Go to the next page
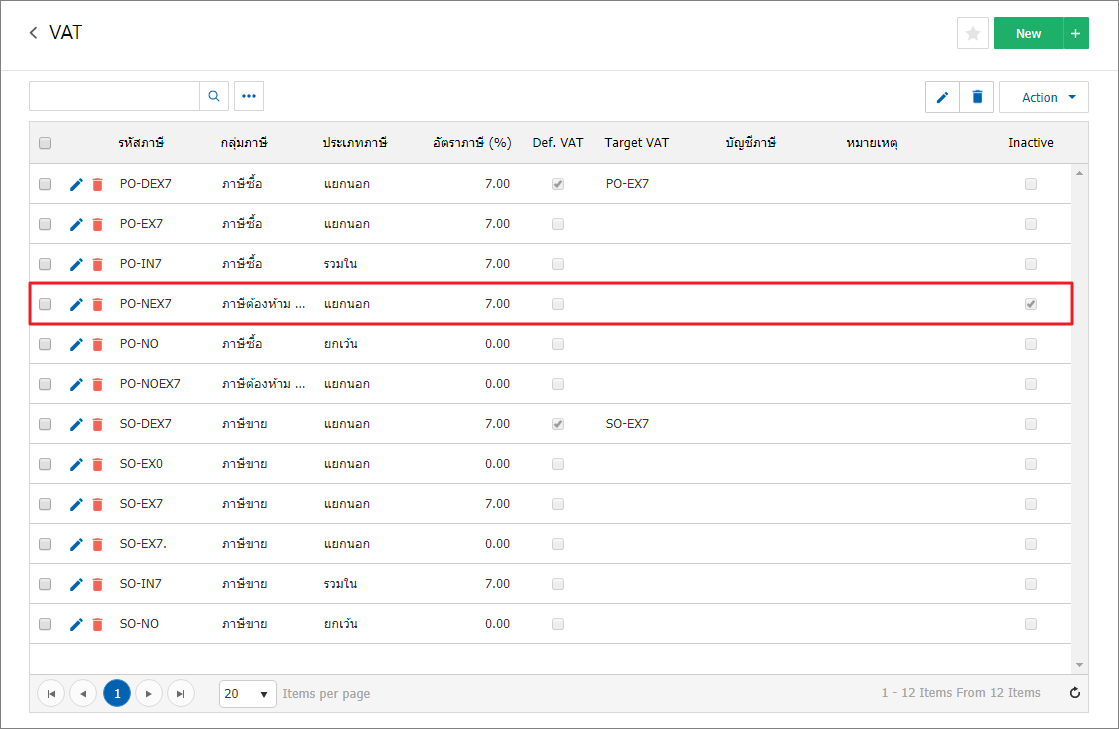 148,693
